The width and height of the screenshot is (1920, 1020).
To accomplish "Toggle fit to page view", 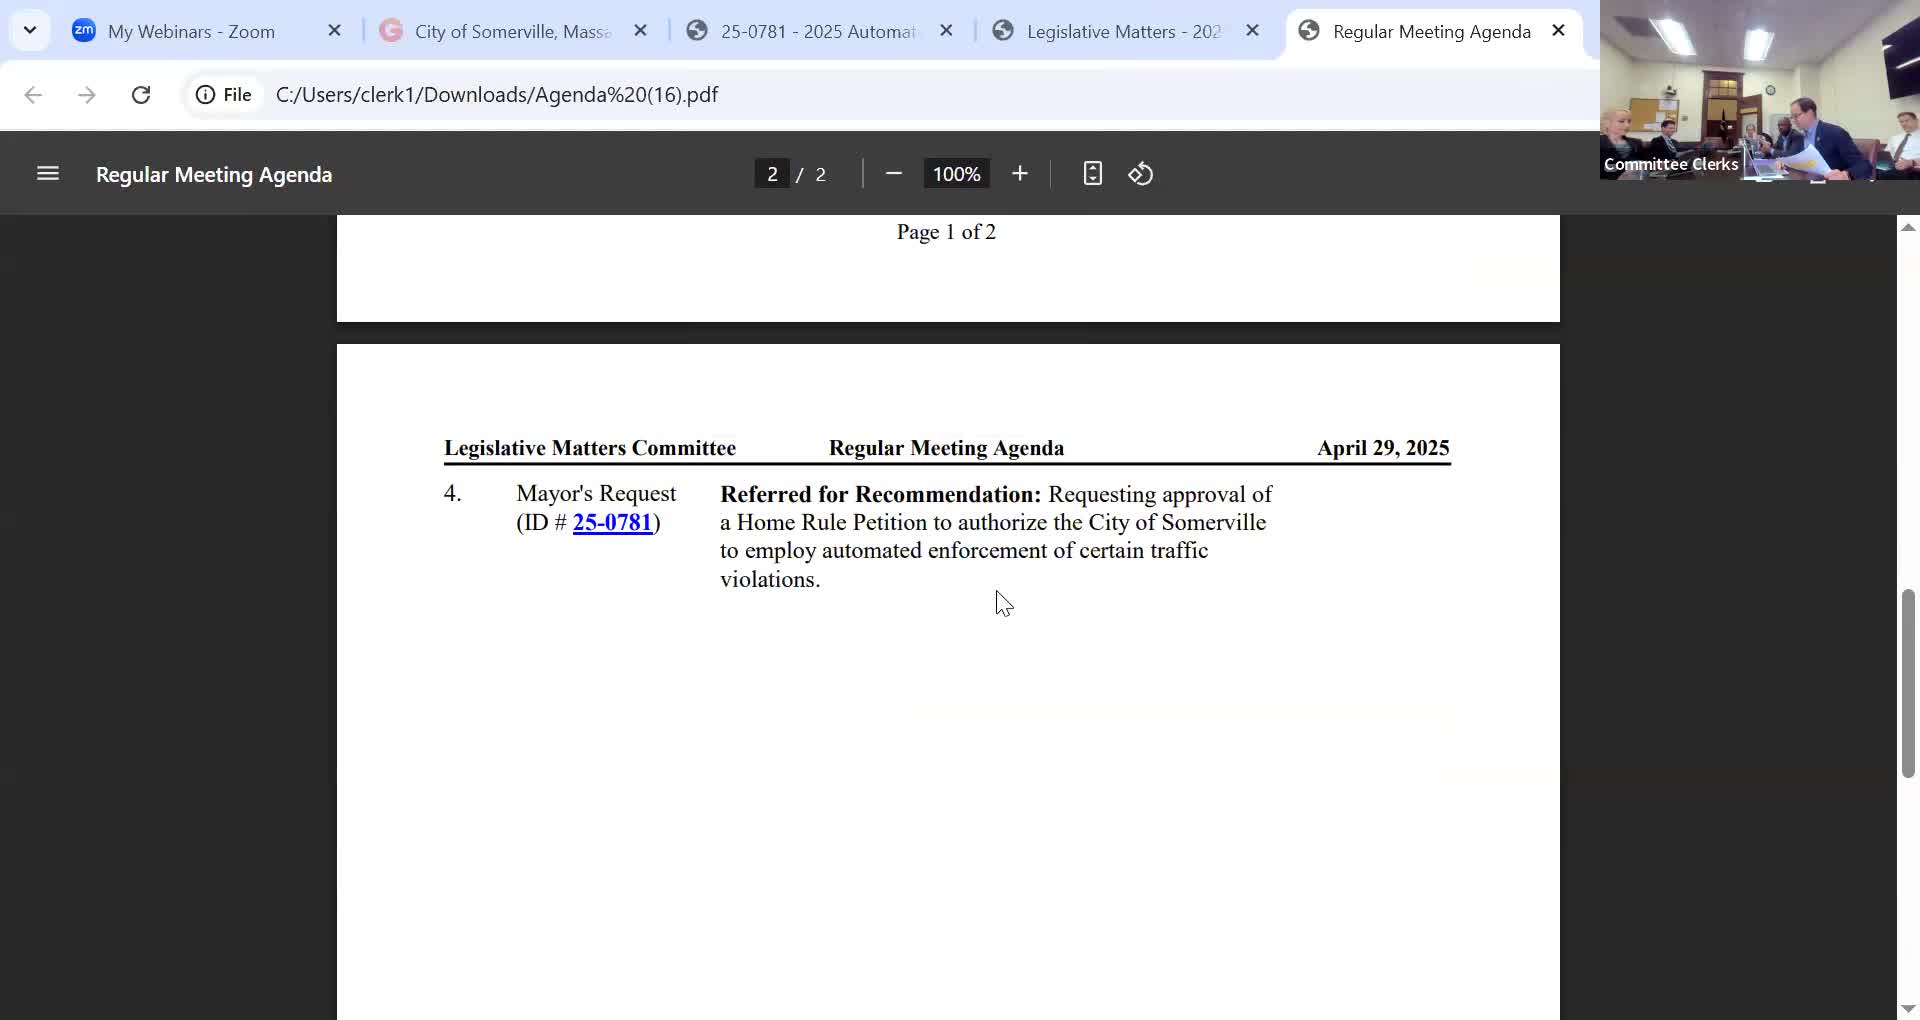I will click(1093, 174).
